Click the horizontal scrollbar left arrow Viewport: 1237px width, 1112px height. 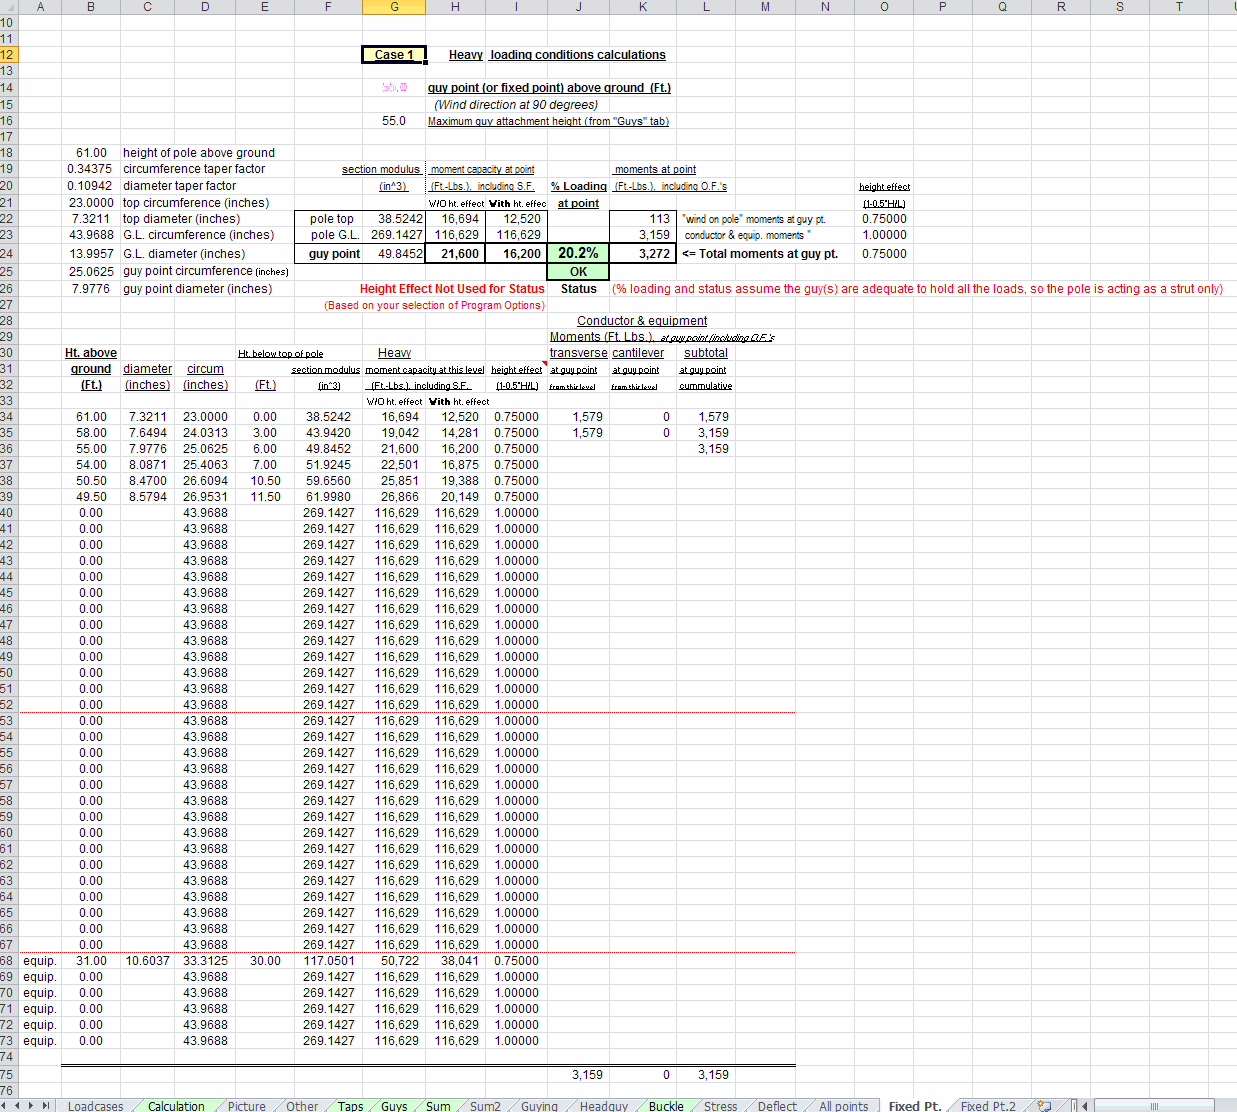pyautogui.click(x=1085, y=1105)
